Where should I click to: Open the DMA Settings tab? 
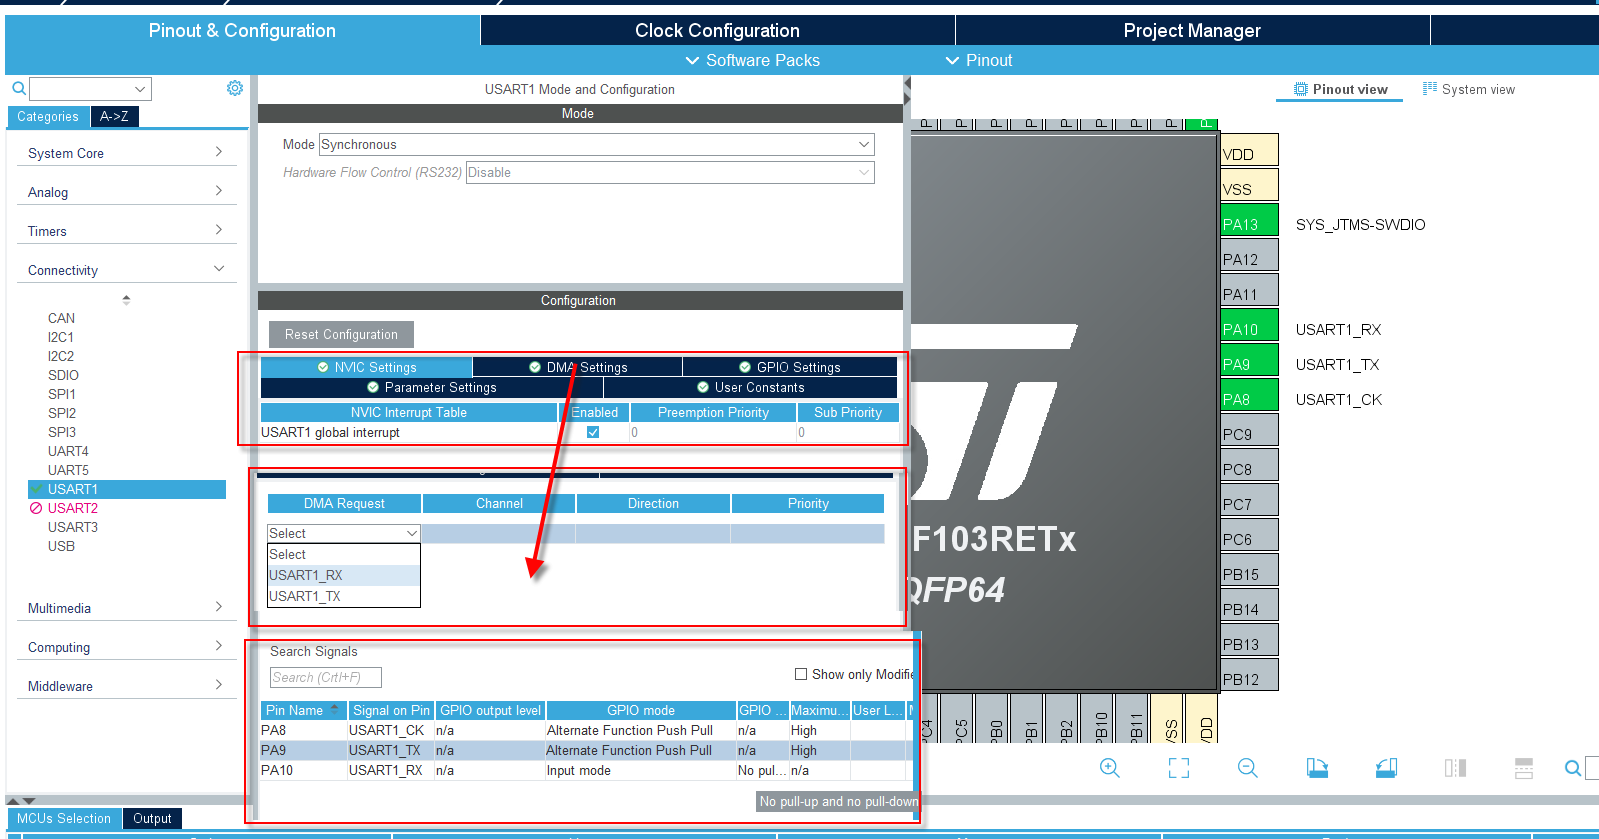578,367
